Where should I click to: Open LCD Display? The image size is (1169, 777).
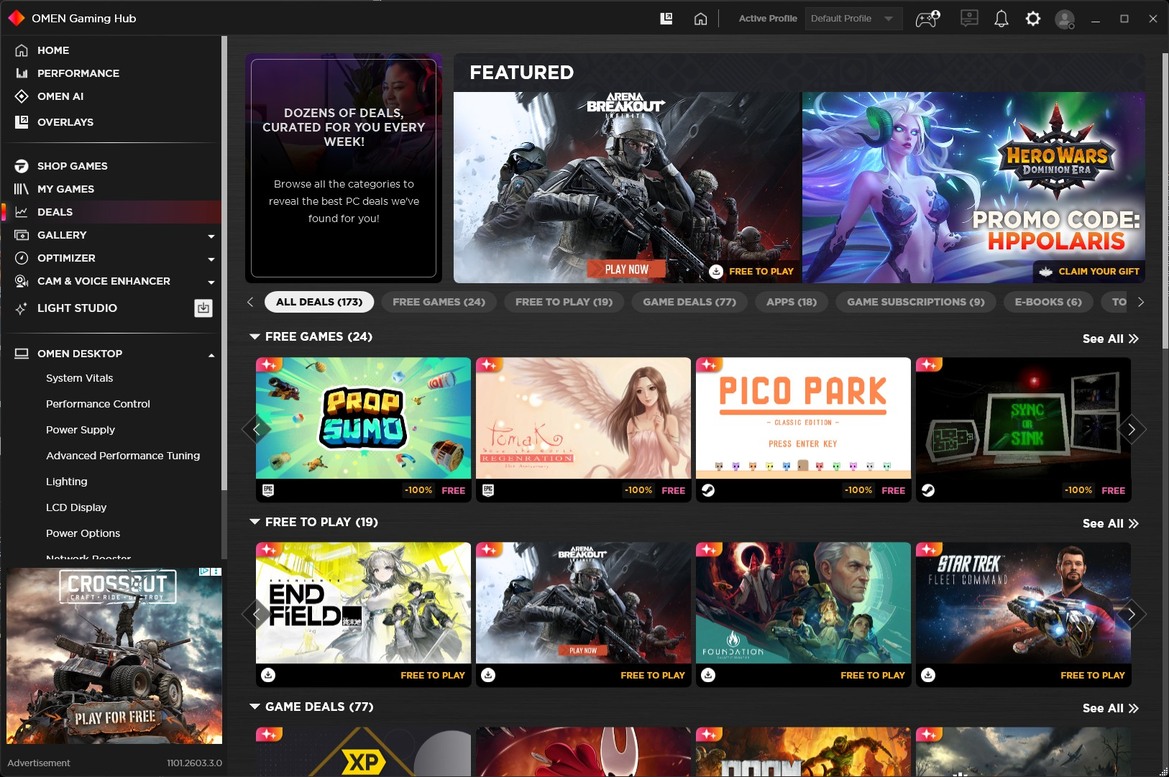76,507
